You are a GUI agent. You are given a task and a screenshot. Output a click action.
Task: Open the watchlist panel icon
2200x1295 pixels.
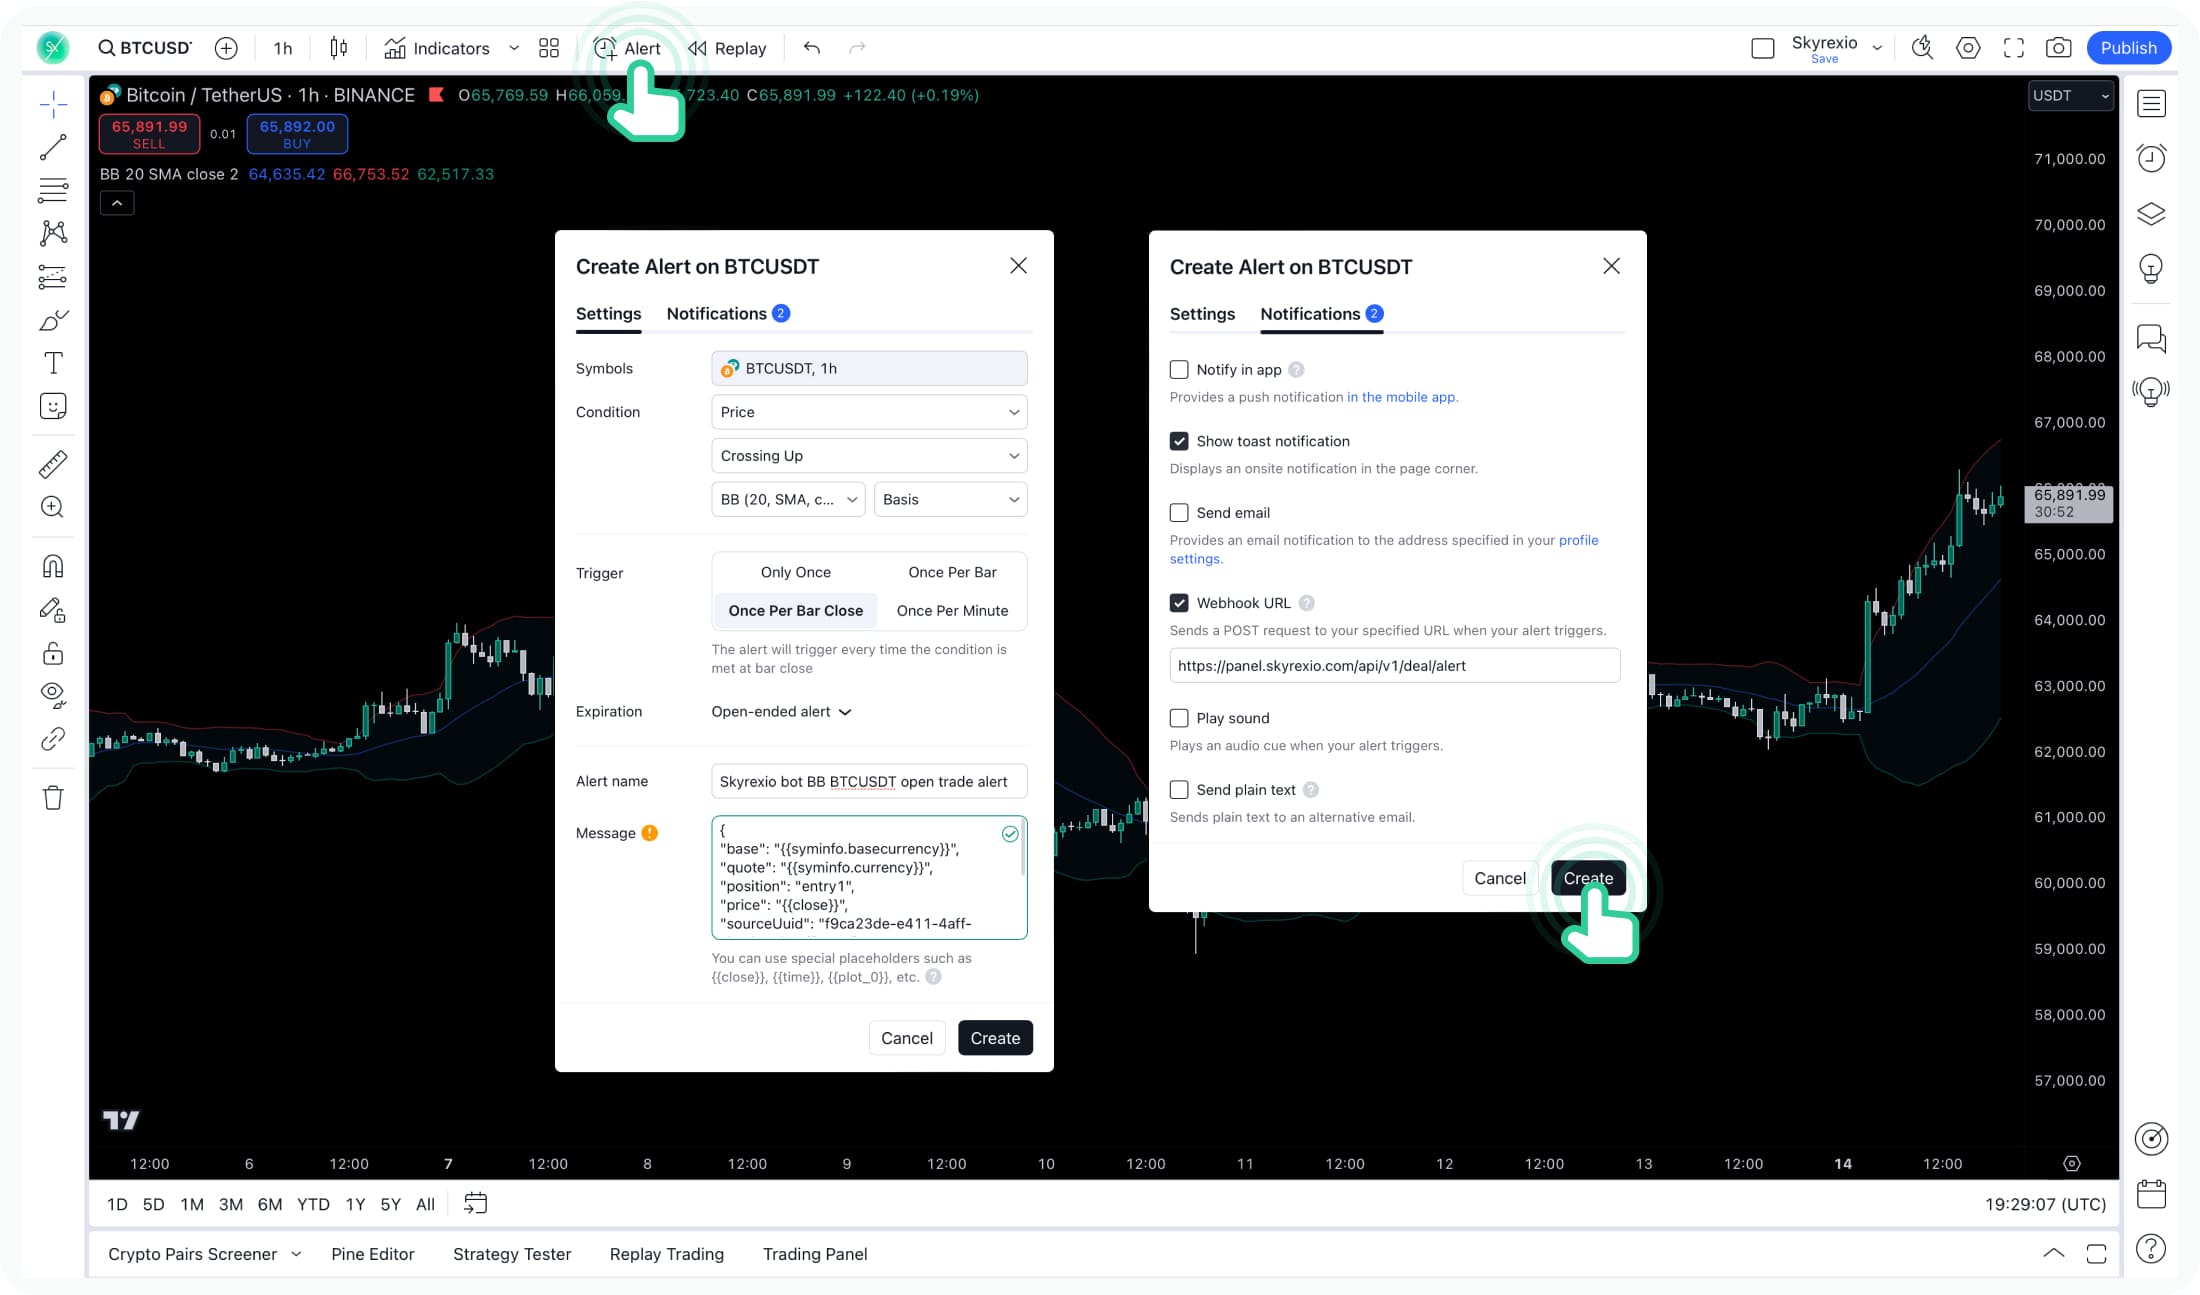tap(2151, 104)
